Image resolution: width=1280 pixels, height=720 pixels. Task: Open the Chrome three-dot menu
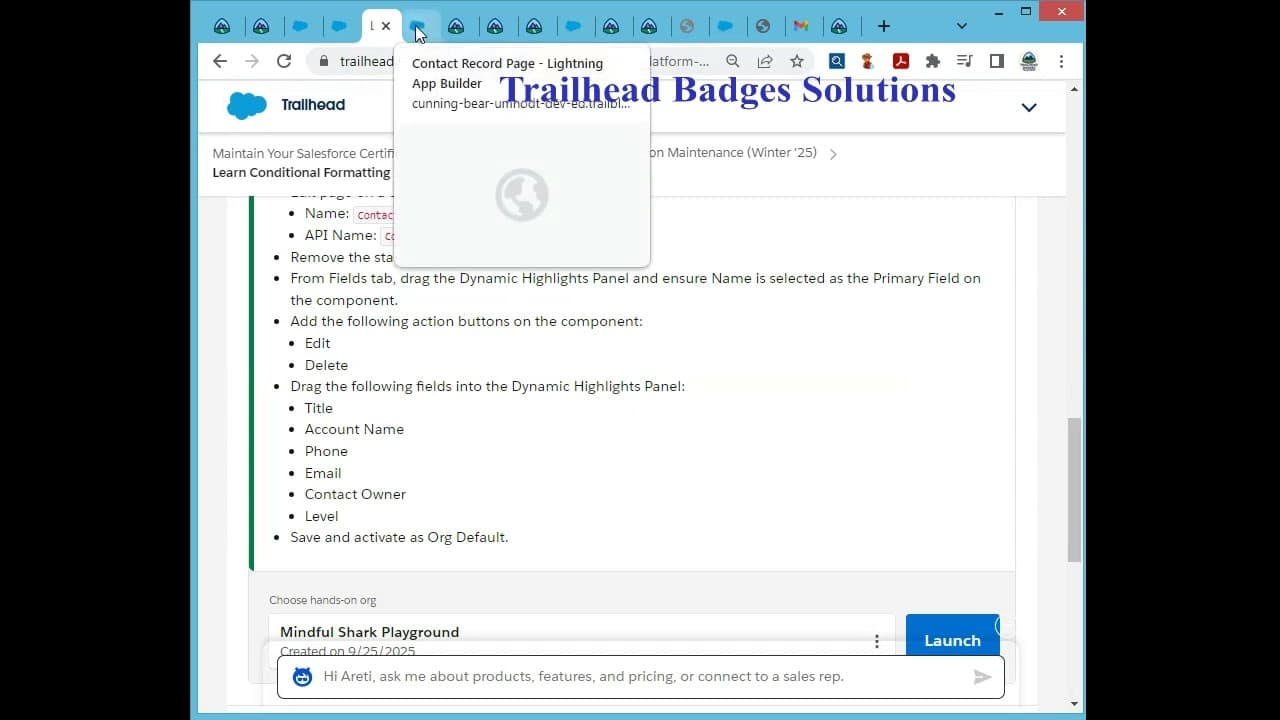click(x=1061, y=61)
